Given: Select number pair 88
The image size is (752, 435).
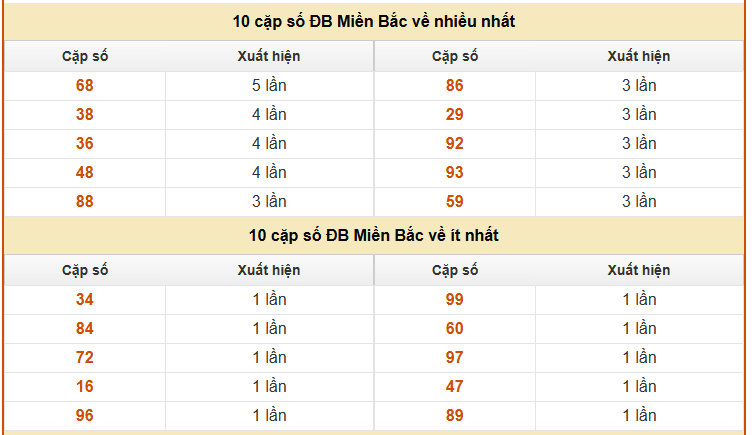Looking at the screenshot, I should coord(85,202).
